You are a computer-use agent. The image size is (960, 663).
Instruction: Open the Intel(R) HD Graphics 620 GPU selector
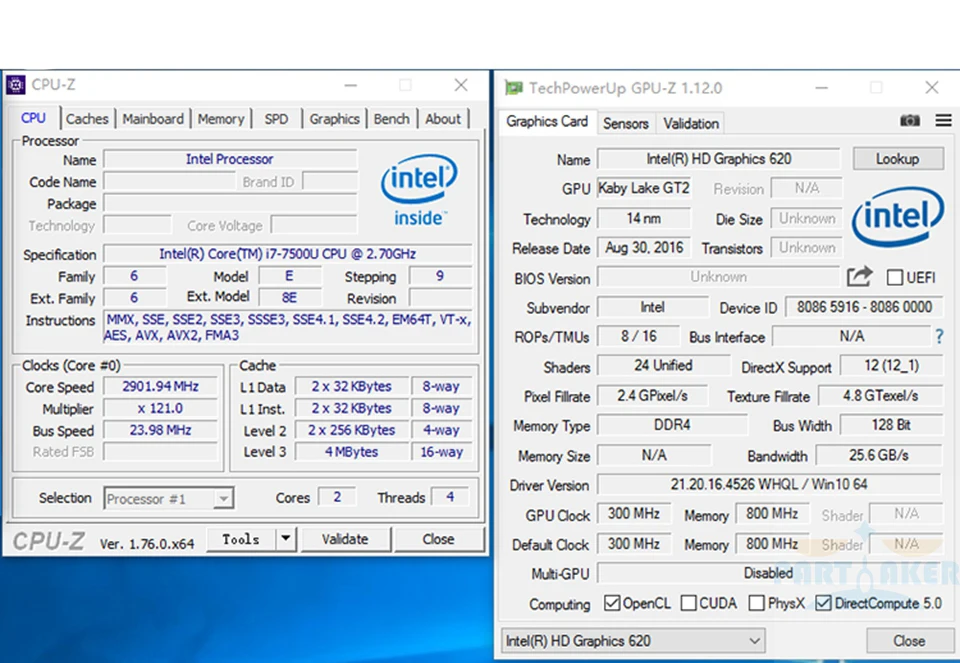tap(632, 641)
